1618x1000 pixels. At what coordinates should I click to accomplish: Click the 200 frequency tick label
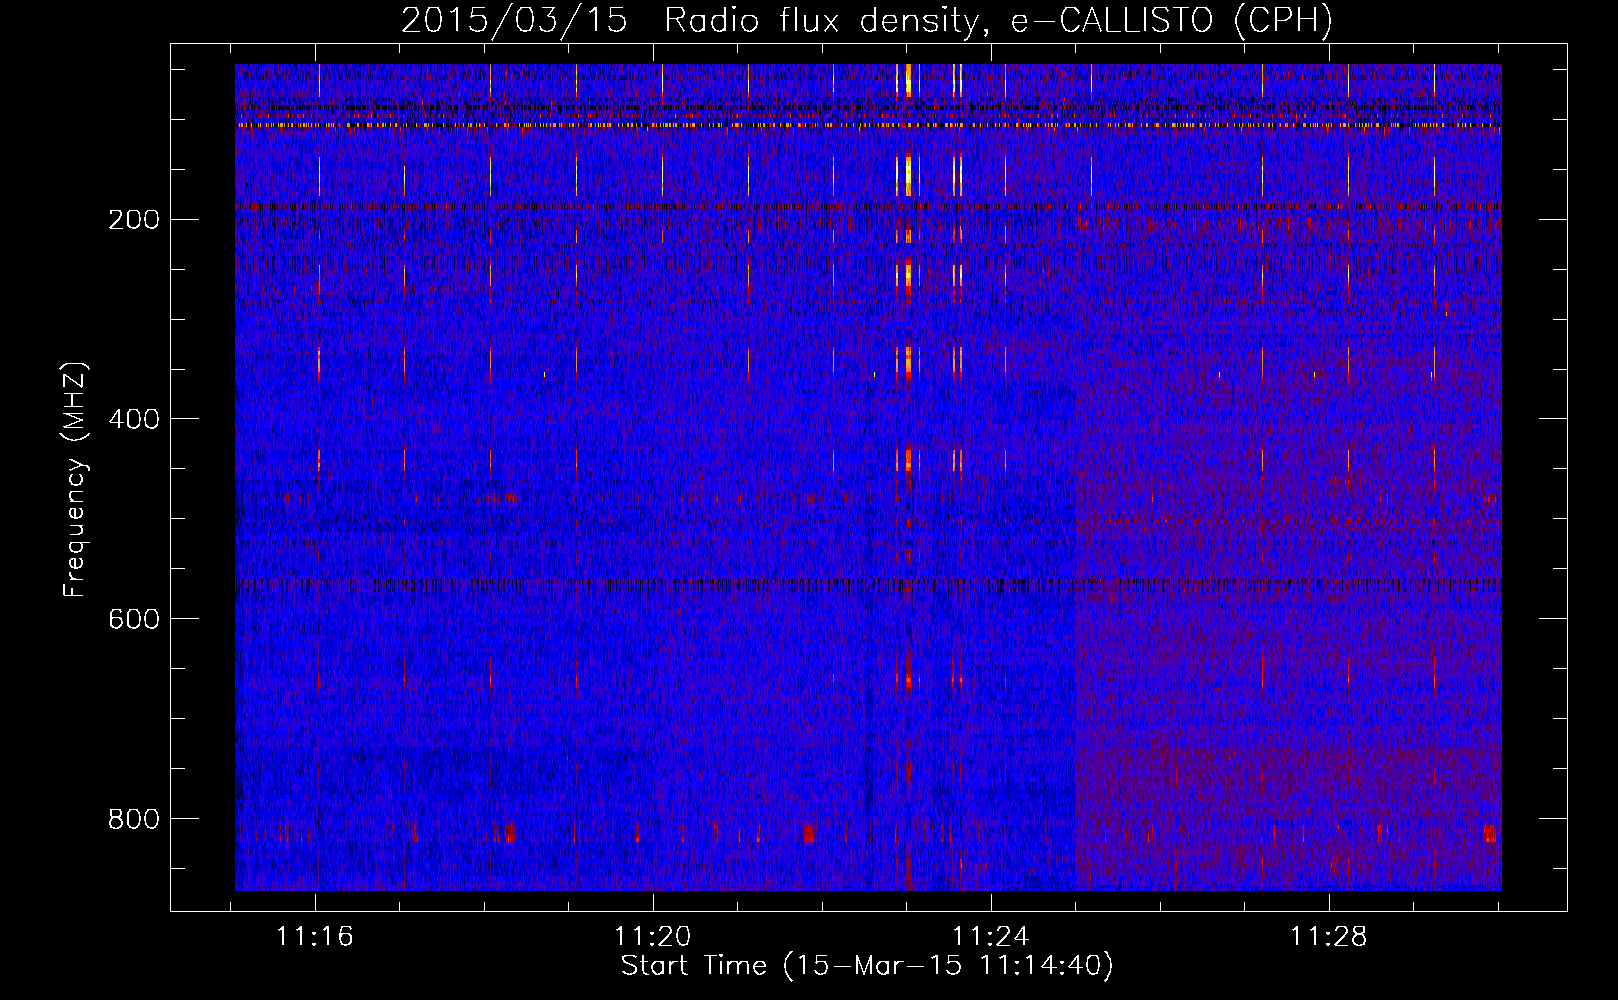133,220
